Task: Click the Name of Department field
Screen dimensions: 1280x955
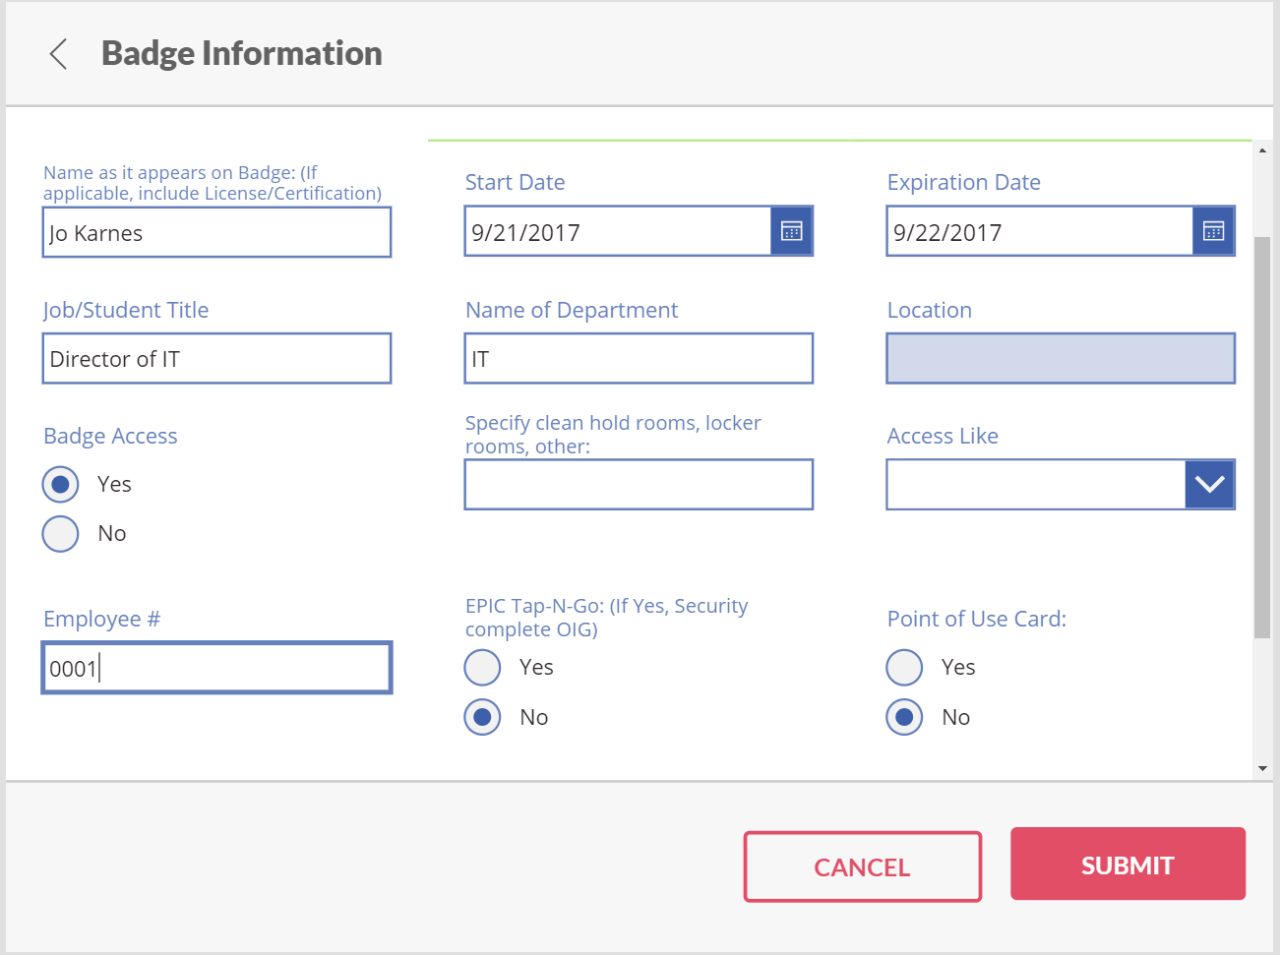Action: pos(638,359)
